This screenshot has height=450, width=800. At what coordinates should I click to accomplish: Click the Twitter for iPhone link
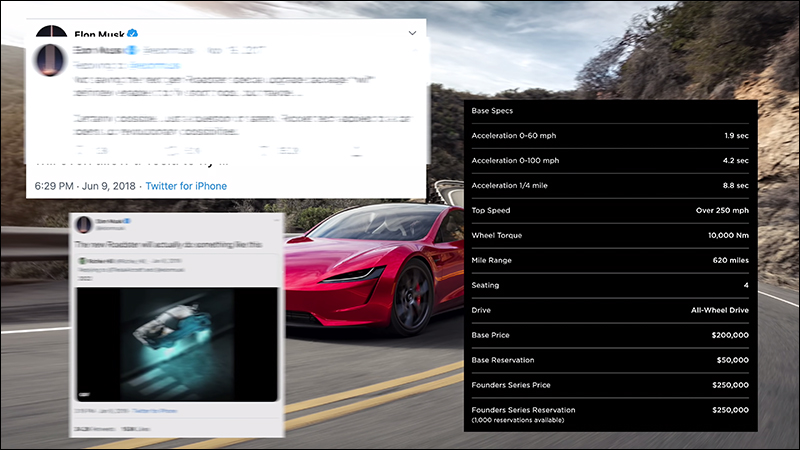coord(186,186)
